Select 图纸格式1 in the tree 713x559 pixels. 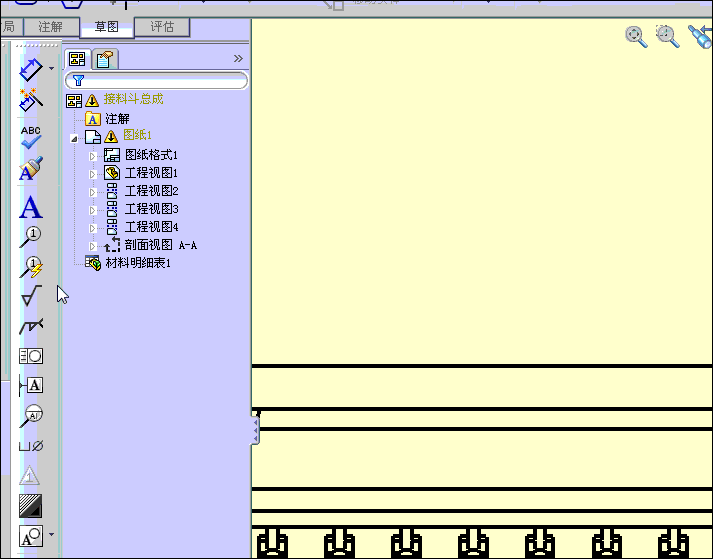(x=151, y=155)
